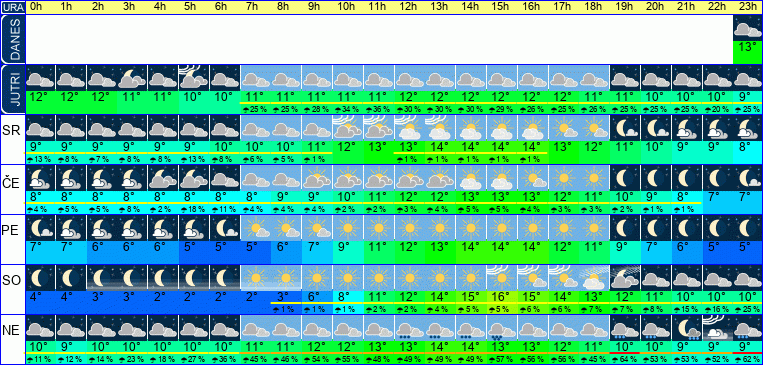This screenshot has height=365, width=763.
Task: Click the SO 19h foggy cloud icon
Action: 625,277
